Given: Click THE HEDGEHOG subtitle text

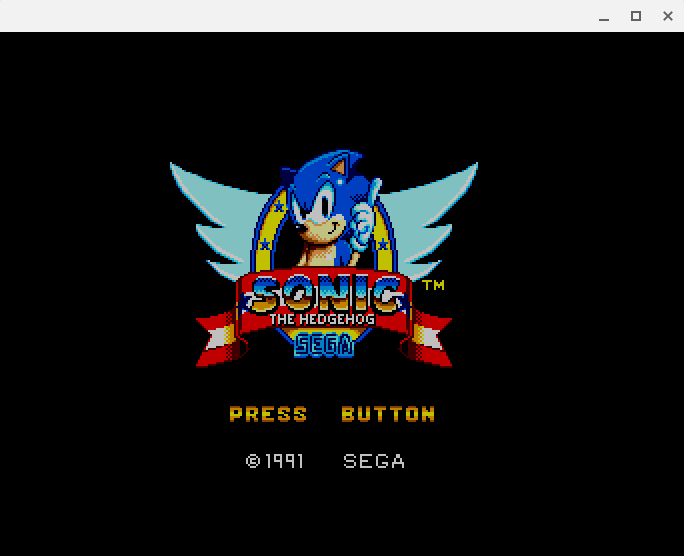Looking at the screenshot, I should point(322,320).
